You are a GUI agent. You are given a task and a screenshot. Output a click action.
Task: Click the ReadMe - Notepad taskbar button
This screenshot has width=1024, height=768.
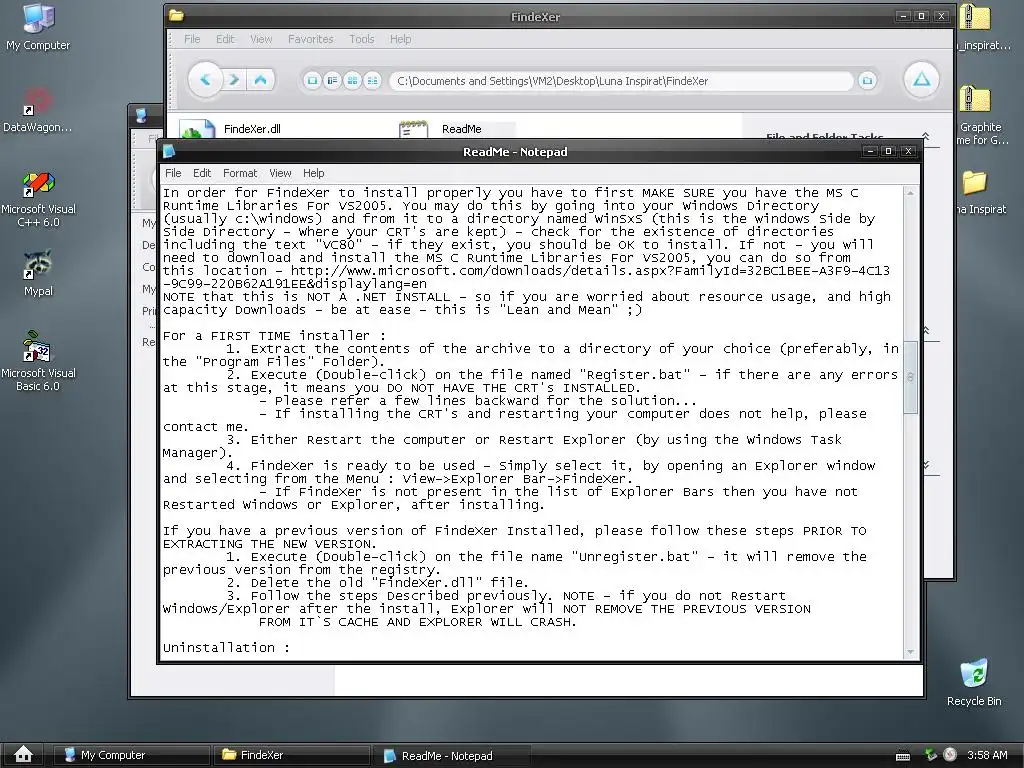coord(451,756)
